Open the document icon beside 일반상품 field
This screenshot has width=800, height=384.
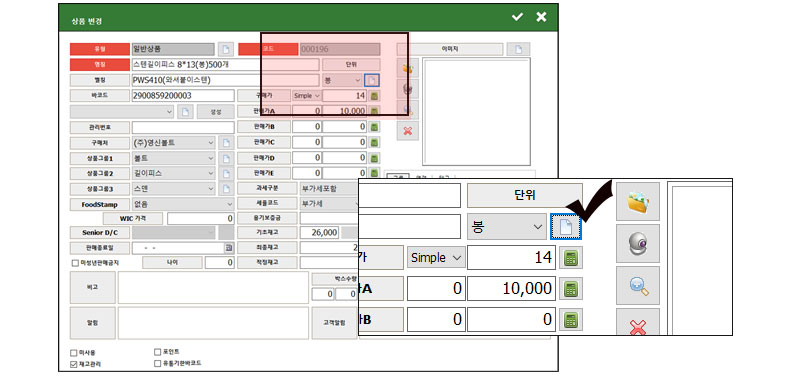pos(226,49)
